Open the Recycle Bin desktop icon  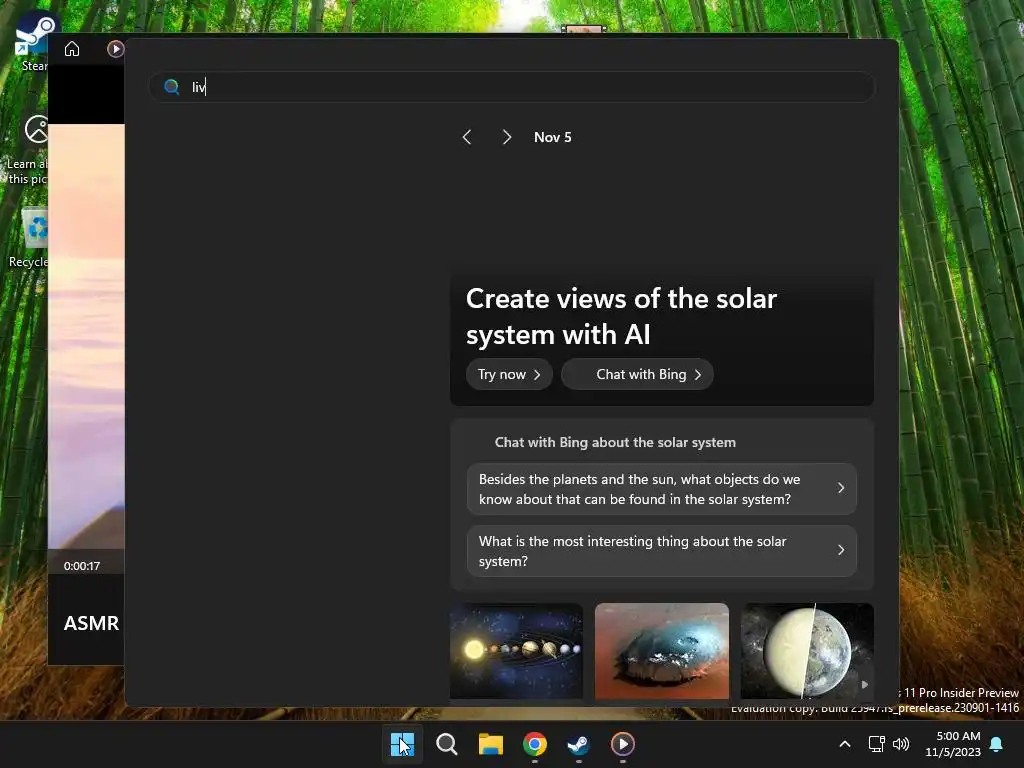29,238
